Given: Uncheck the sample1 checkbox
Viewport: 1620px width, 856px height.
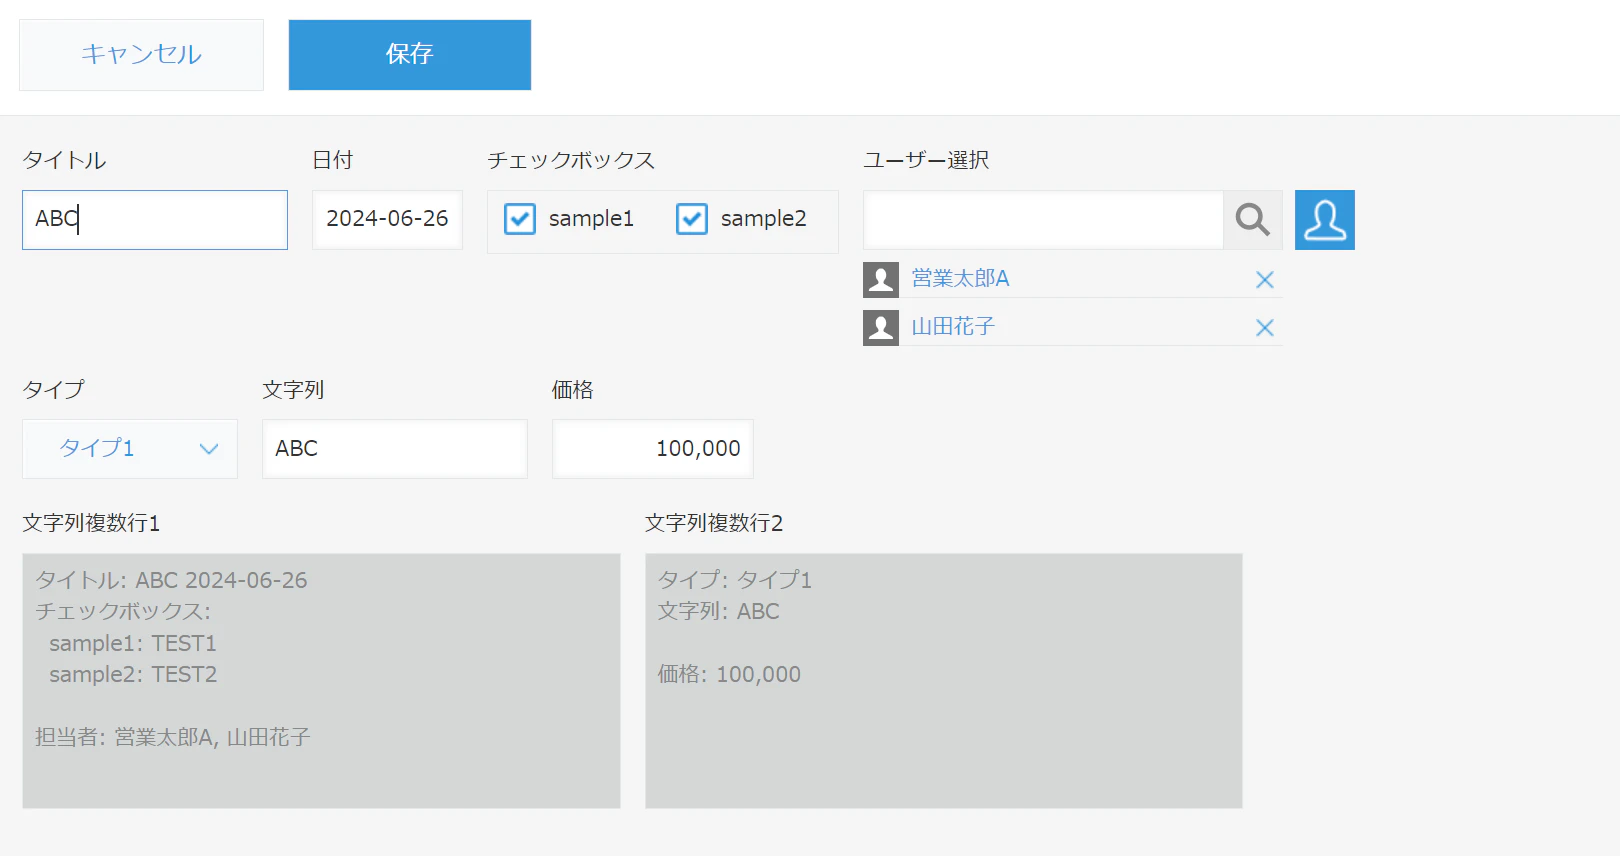Looking at the screenshot, I should tap(520, 219).
